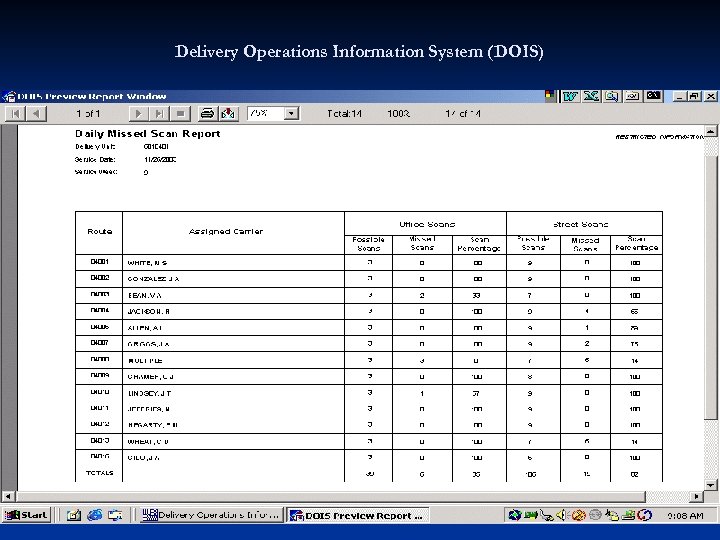This screenshot has width=720, height=540.
Task: Minimize the DOIS Preview Report window
Action: click(x=680, y=96)
